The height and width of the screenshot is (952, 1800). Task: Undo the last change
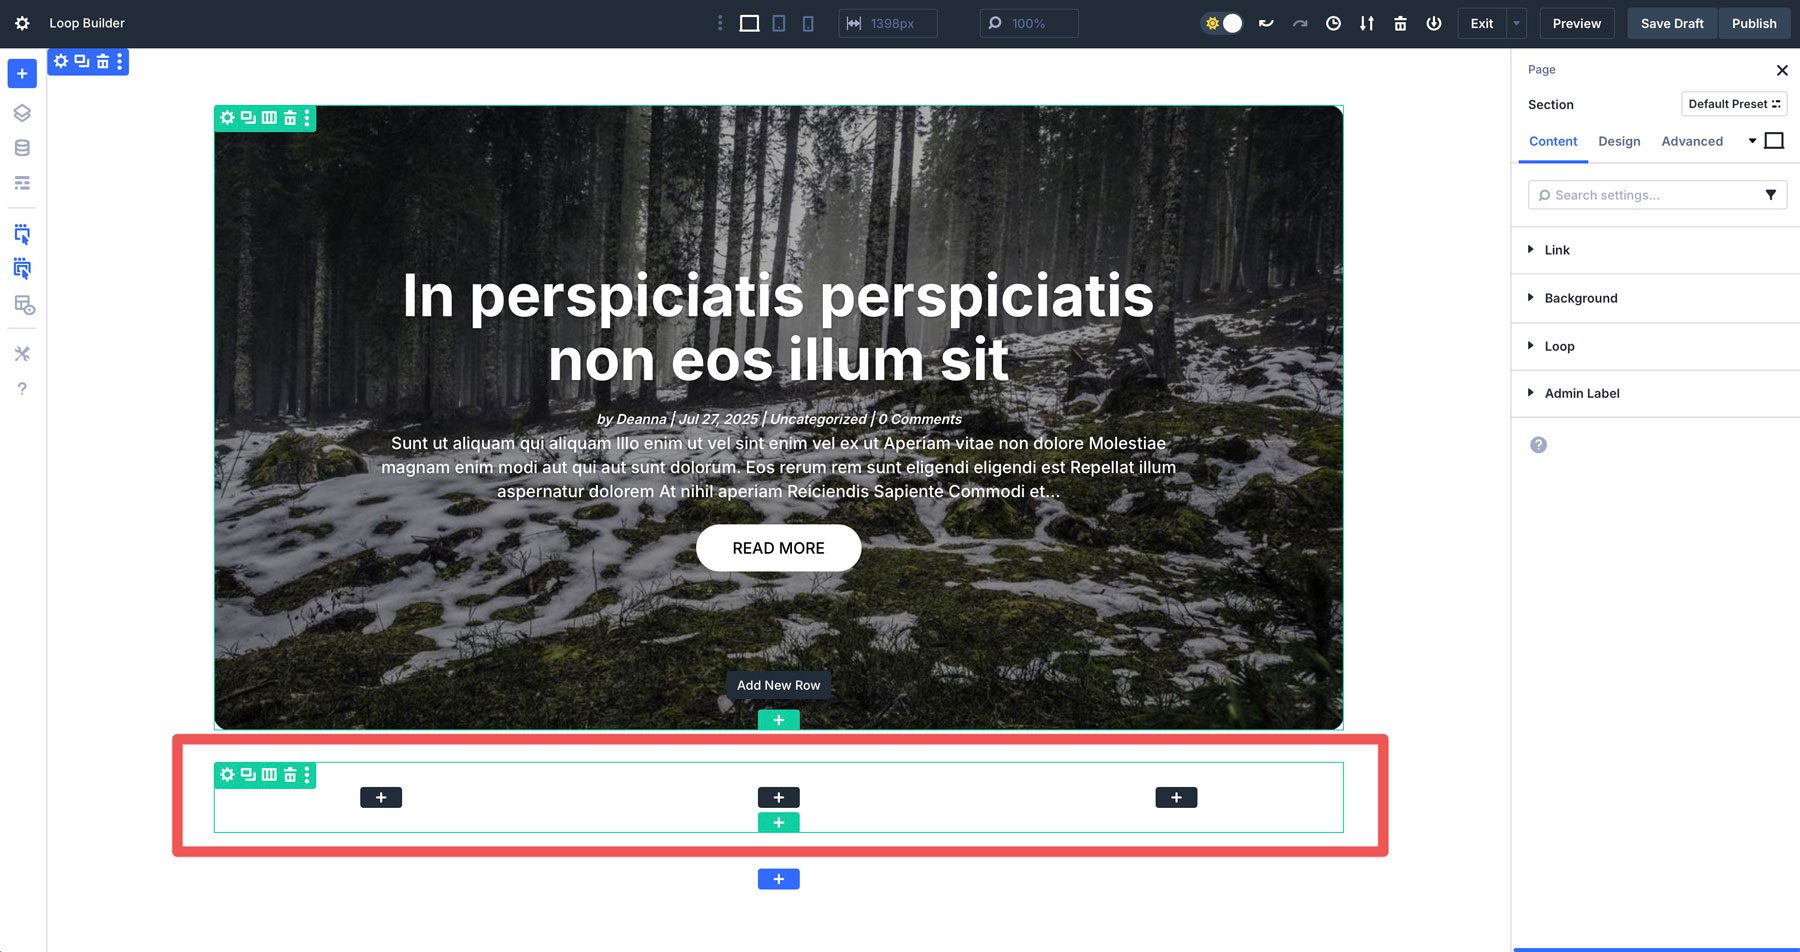coord(1266,23)
